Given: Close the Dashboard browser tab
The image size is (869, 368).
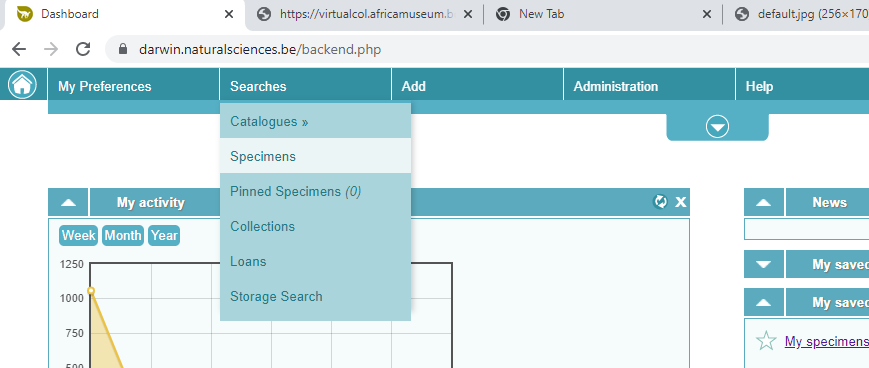Looking at the screenshot, I should (x=228, y=14).
